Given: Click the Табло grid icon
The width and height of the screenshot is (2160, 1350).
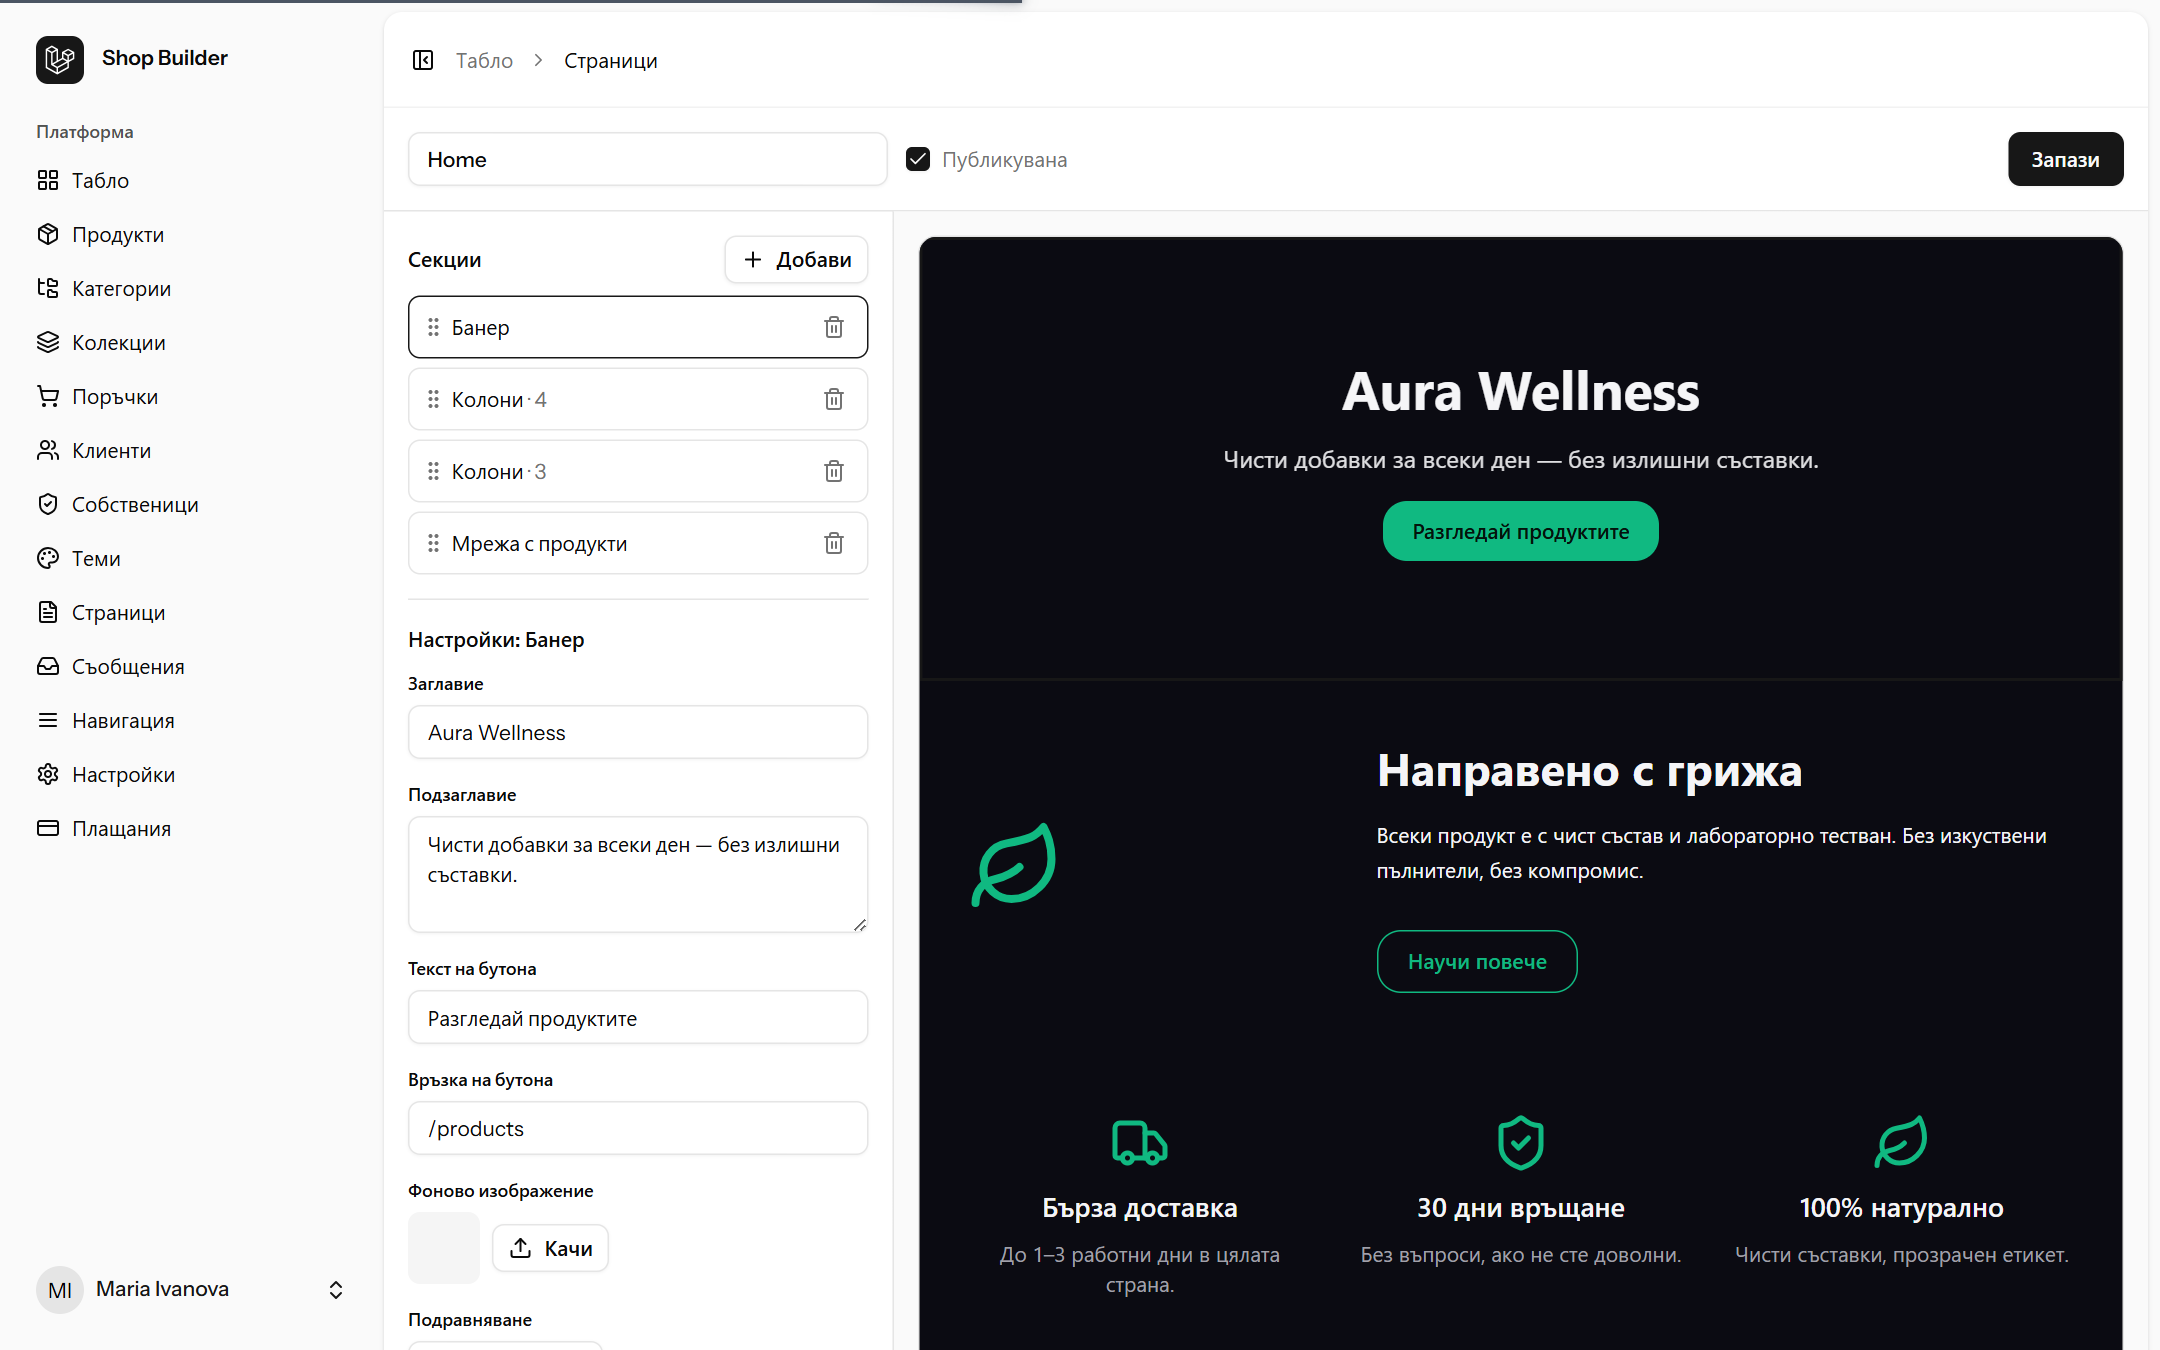Looking at the screenshot, I should tap(48, 180).
